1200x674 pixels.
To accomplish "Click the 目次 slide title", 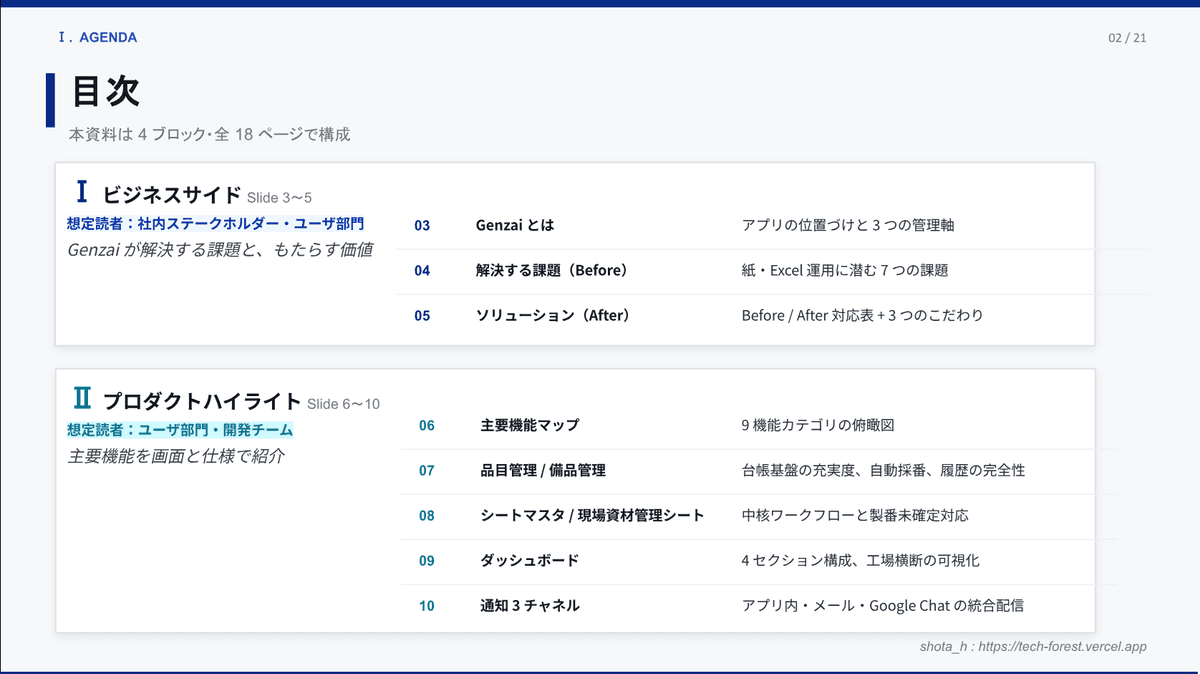I will [105, 92].
